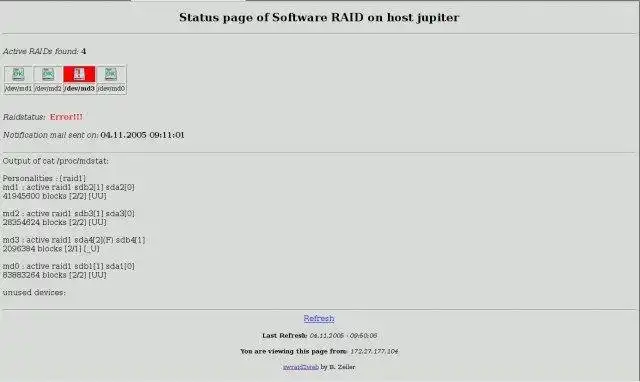Select the /dev/md2 label
Image resolution: width=640 pixels, height=382 pixels.
[x=48, y=89]
